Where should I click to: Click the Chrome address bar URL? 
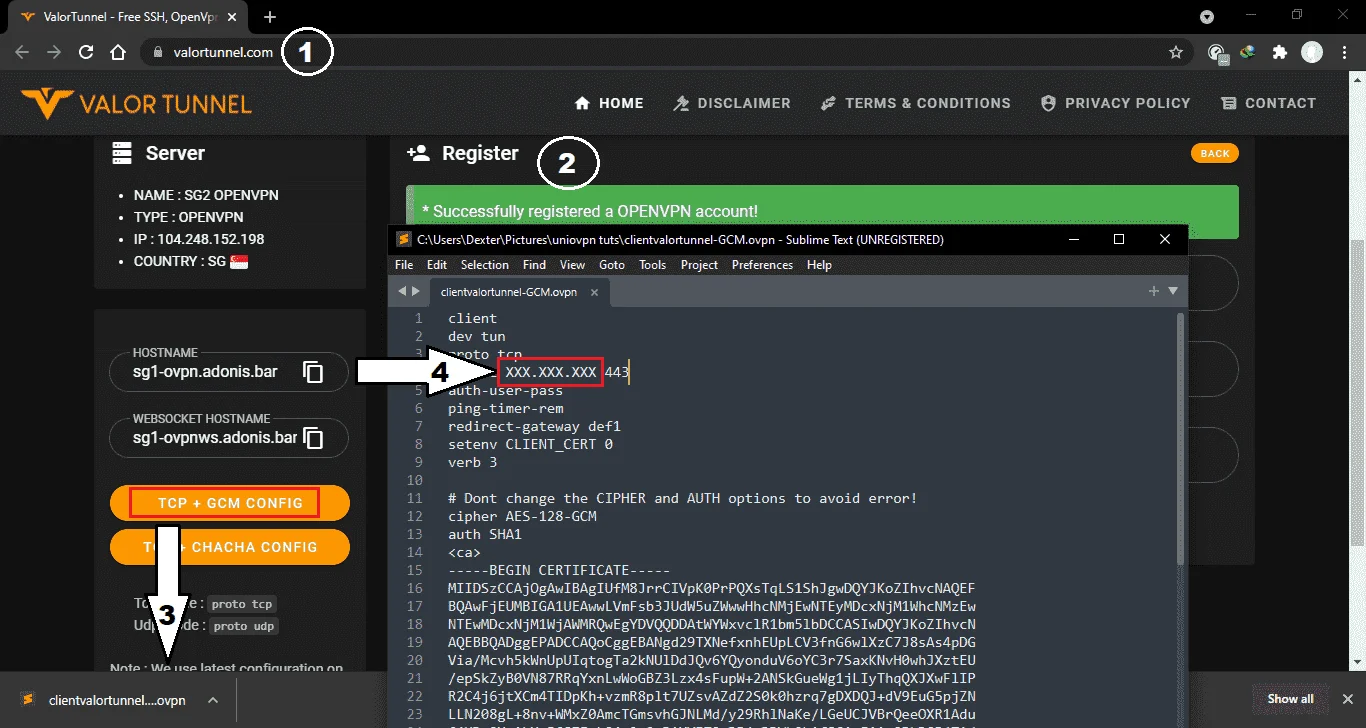pos(223,53)
